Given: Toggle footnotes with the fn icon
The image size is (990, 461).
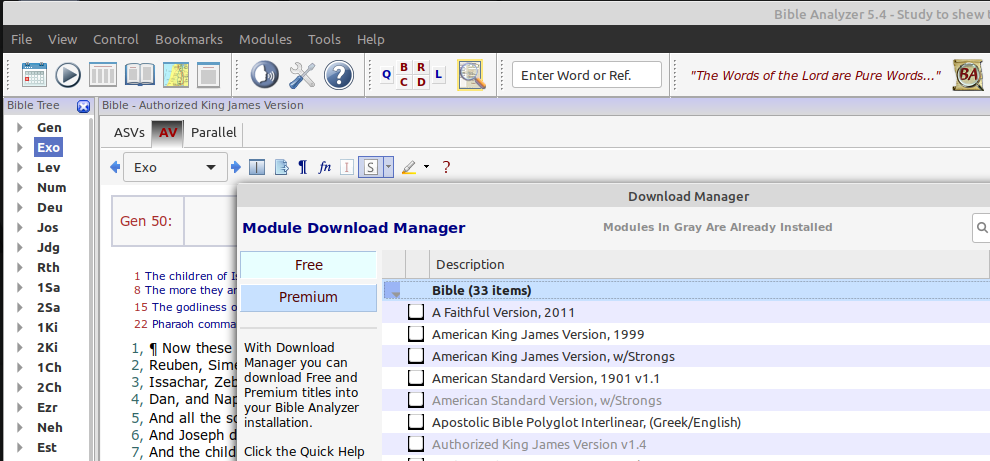Looking at the screenshot, I should (x=325, y=167).
